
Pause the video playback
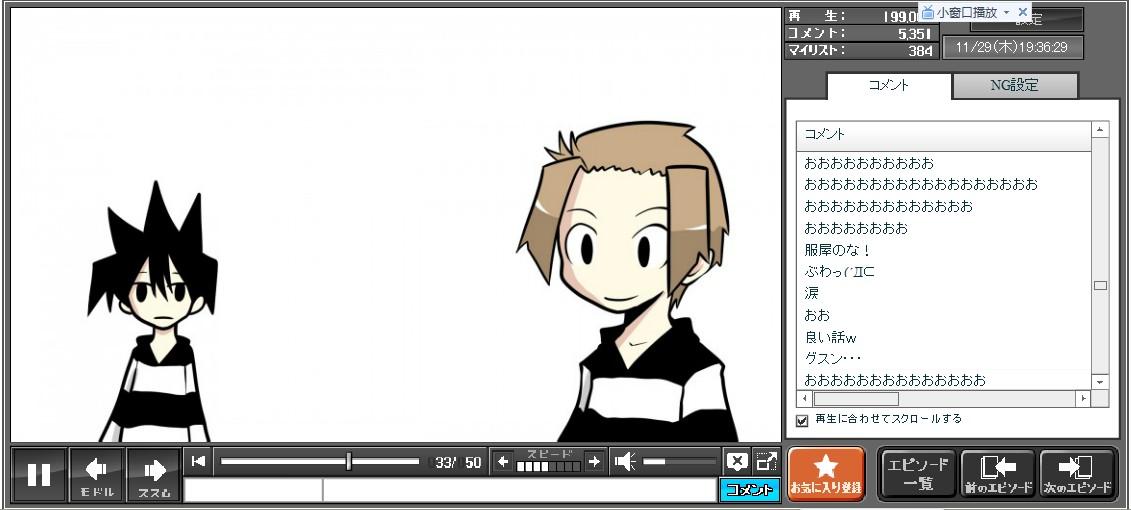click(39, 474)
